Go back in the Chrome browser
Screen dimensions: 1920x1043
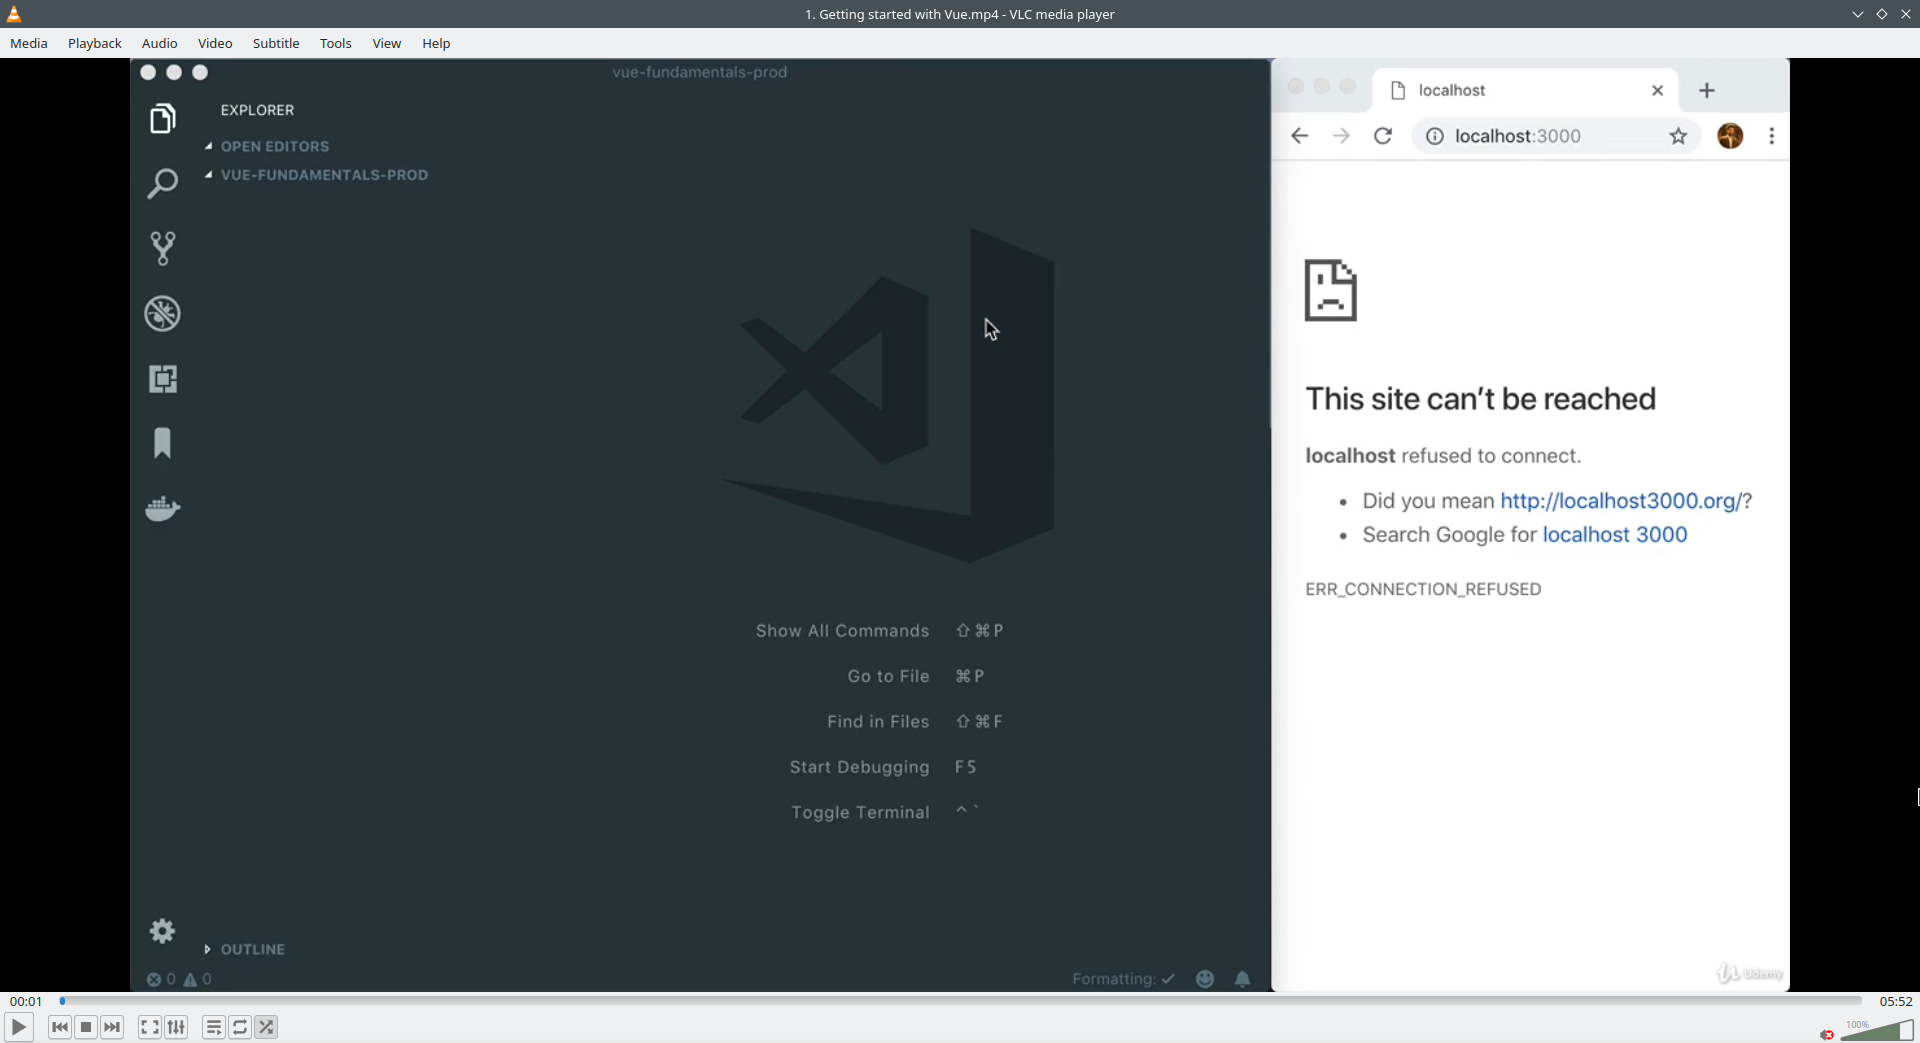(1299, 136)
